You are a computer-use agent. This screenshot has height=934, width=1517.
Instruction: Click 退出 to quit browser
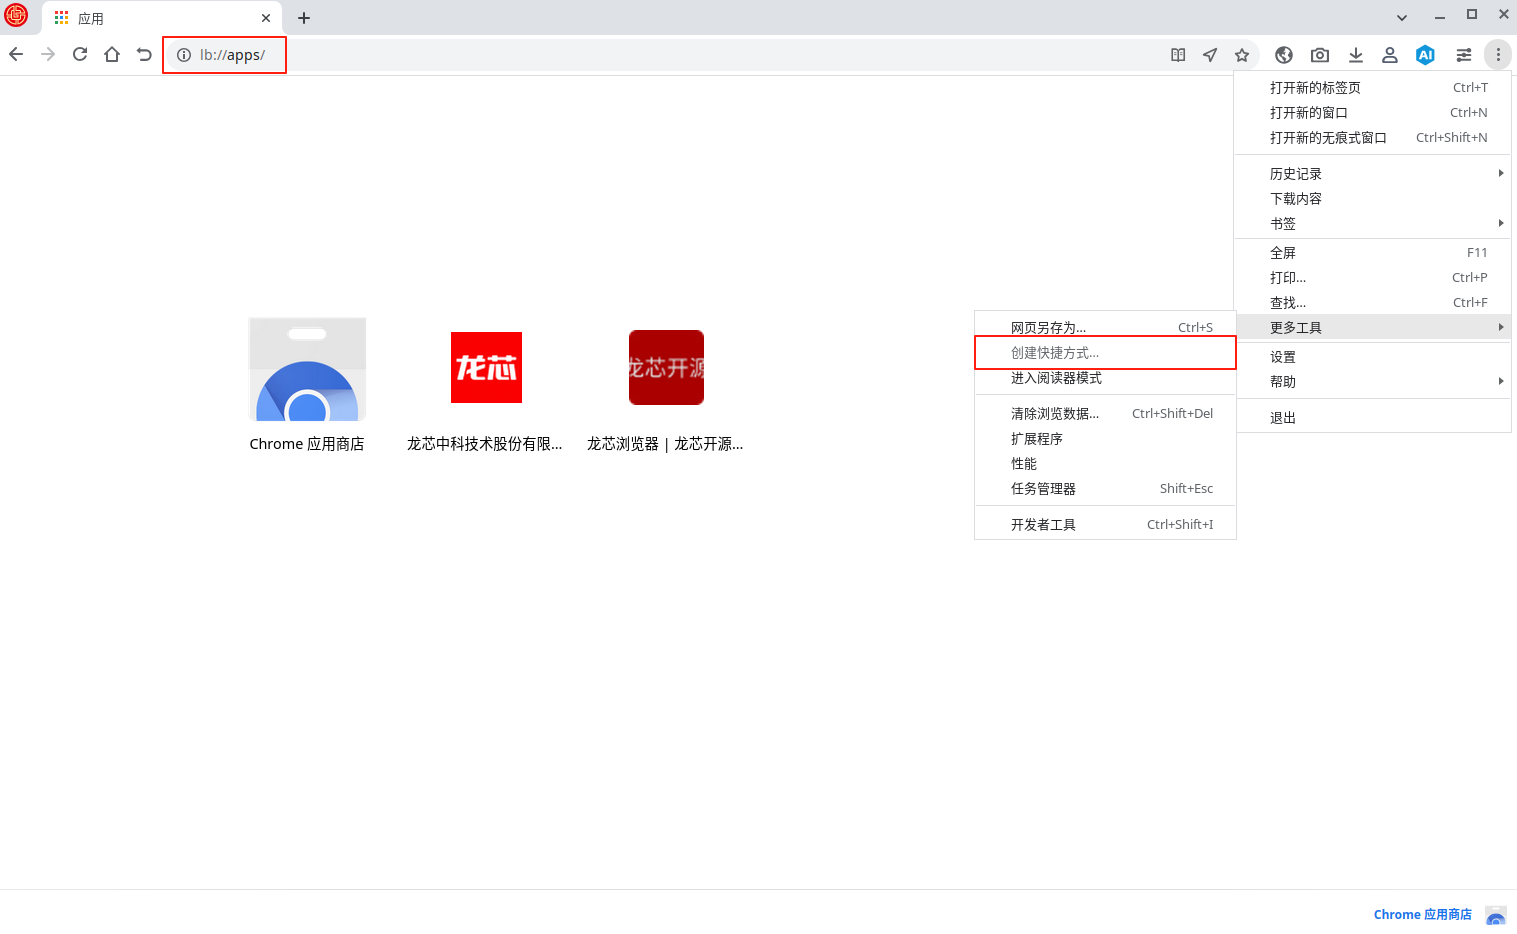[x=1374, y=418]
